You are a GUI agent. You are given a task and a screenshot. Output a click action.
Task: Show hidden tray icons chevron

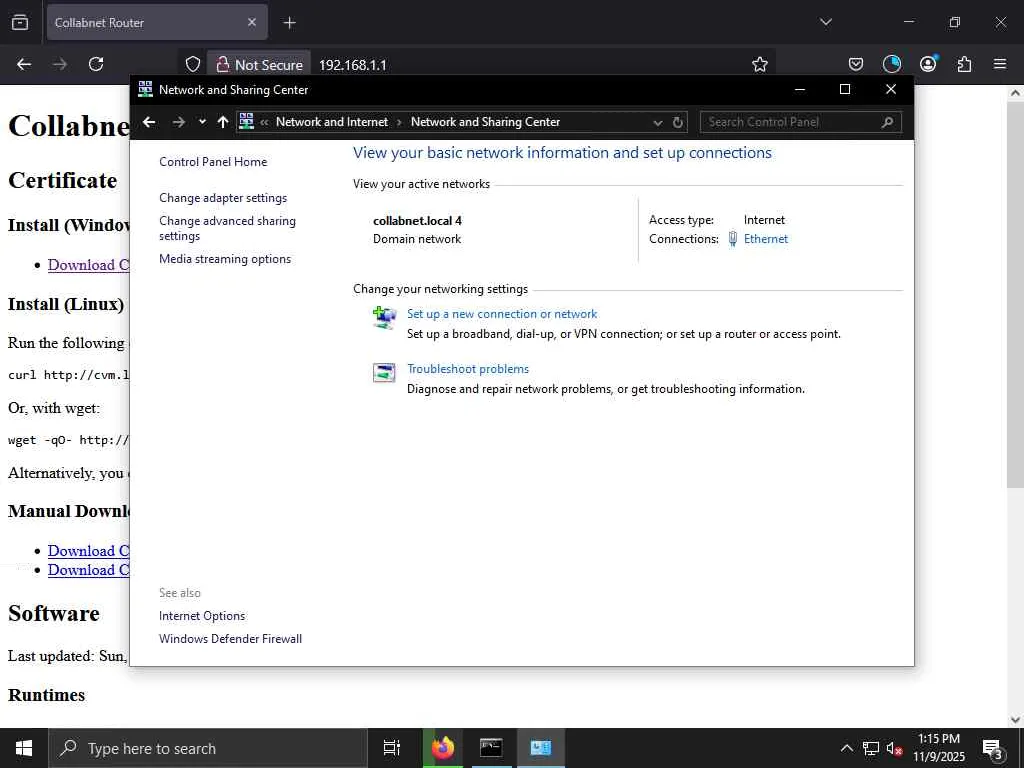(846, 748)
